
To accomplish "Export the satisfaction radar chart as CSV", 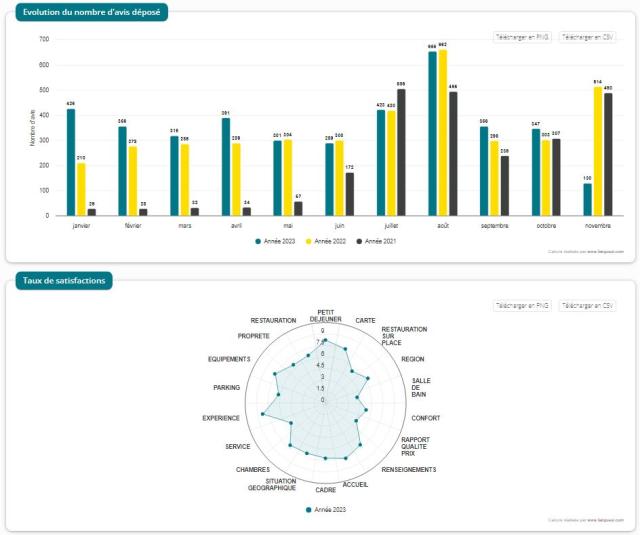I will coord(587,305).
